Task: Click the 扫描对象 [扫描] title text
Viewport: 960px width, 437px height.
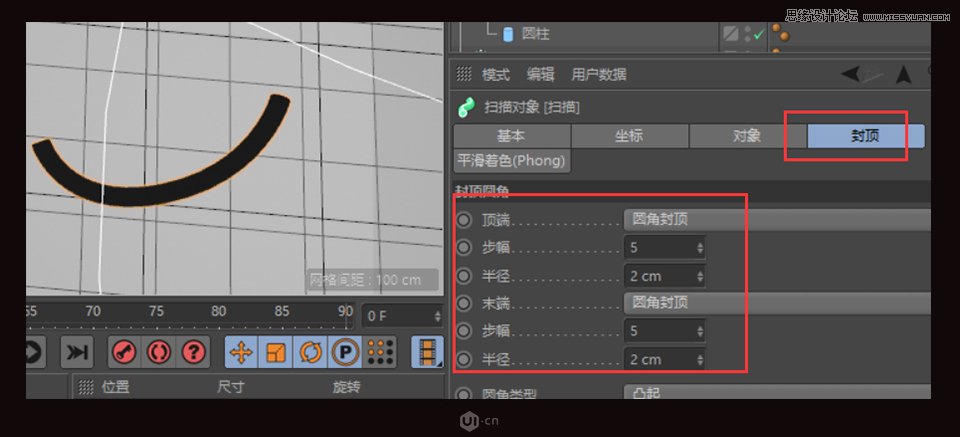Action: point(532,108)
